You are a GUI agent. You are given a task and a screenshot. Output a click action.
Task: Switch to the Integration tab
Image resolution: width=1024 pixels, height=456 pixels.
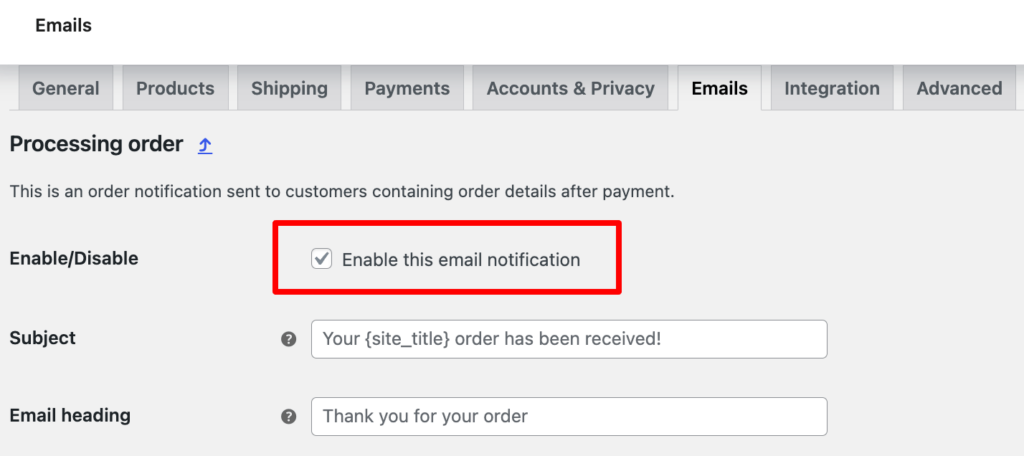click(832, 88)
